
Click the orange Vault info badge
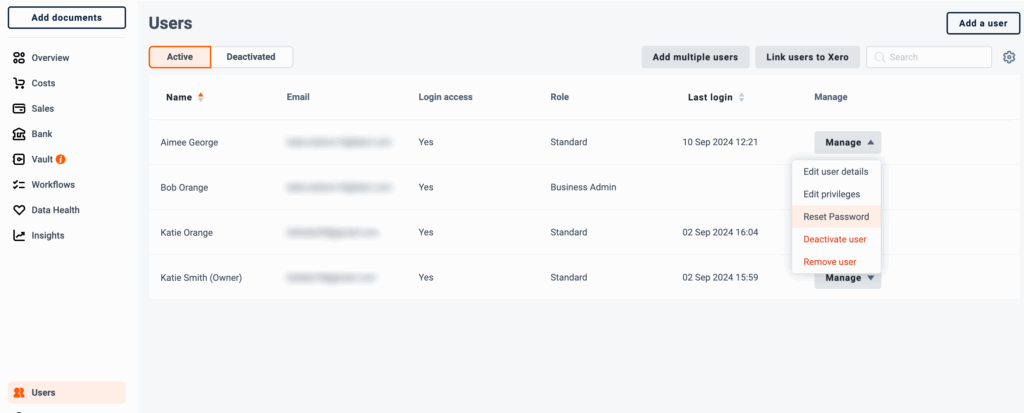point(61,159)
